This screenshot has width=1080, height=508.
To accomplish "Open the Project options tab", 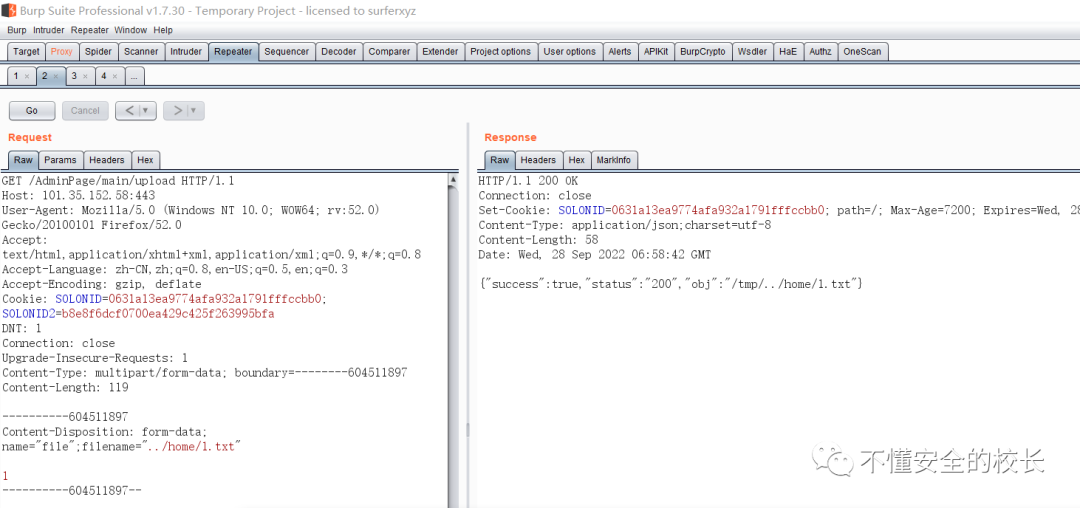I will coord(501,52).
